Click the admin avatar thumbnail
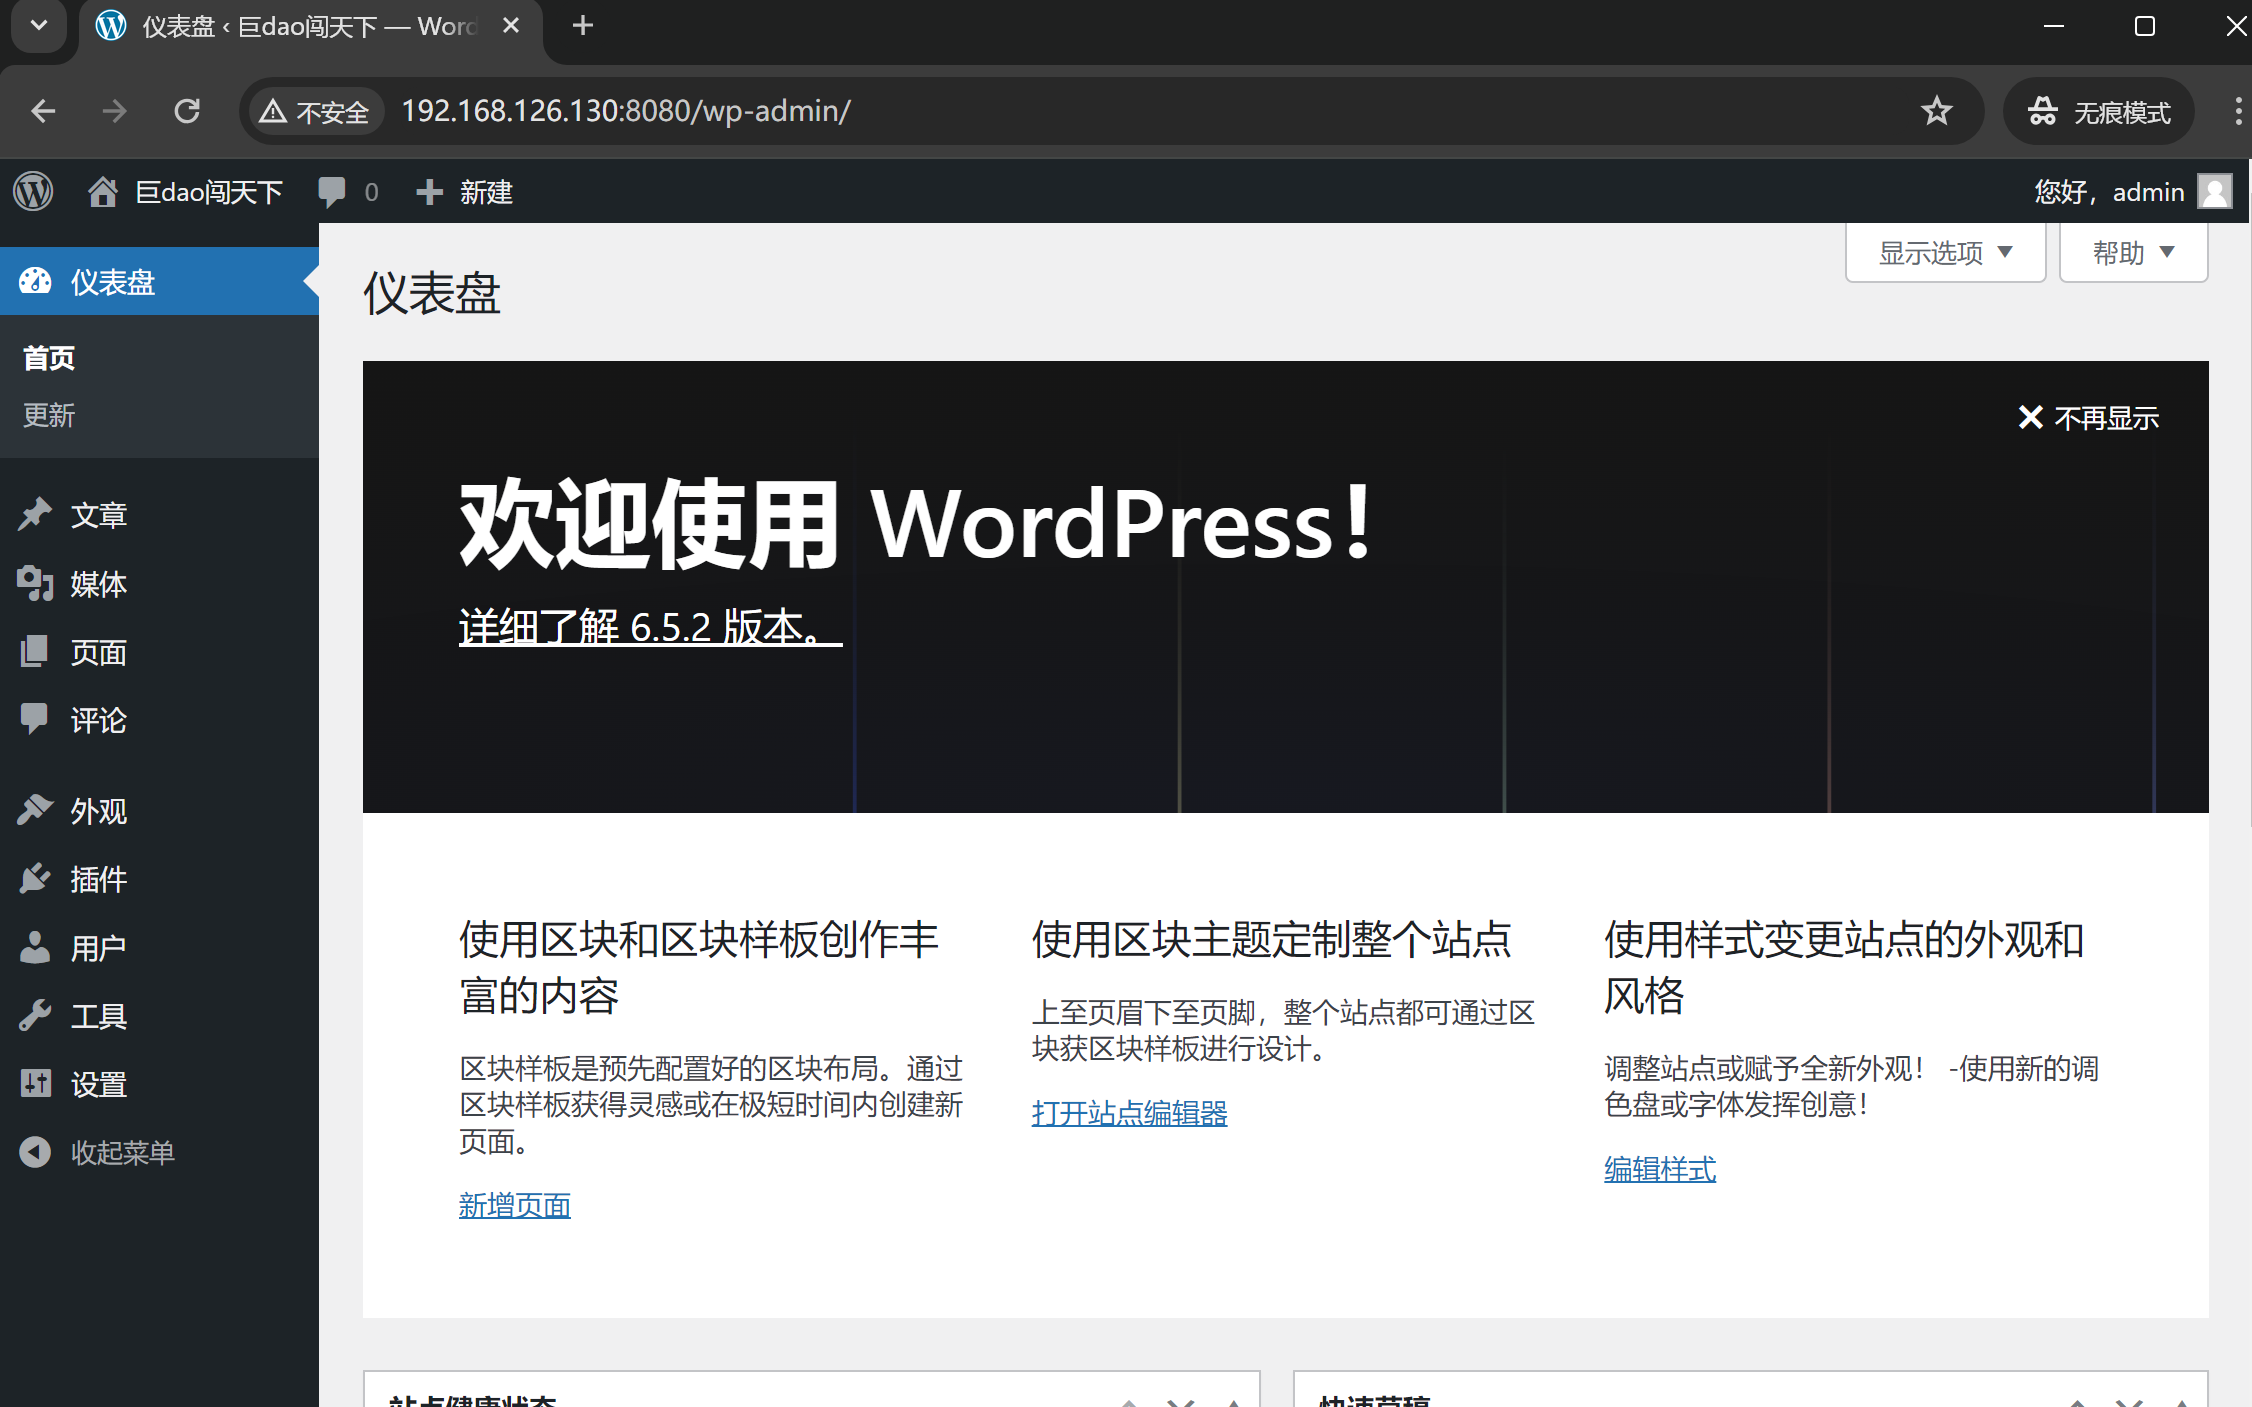 pyautogui.click(x=2214, y=191)
